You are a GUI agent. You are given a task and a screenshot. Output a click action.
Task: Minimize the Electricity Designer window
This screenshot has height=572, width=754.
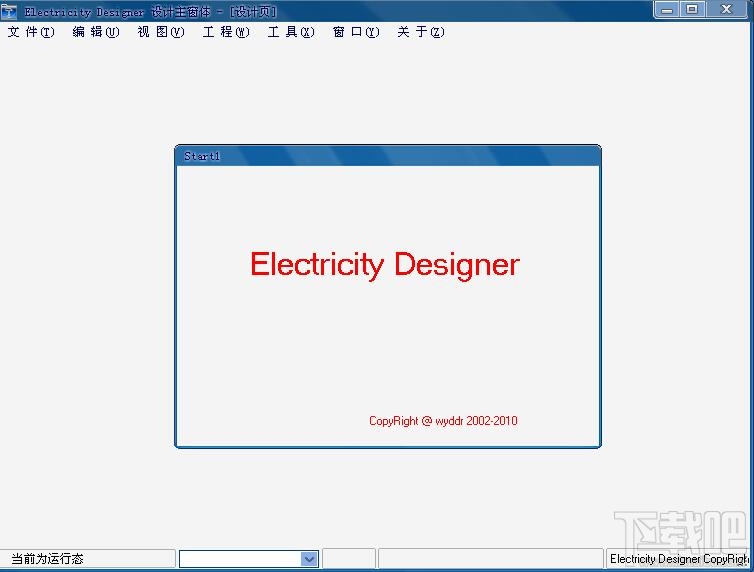(667, 10)
